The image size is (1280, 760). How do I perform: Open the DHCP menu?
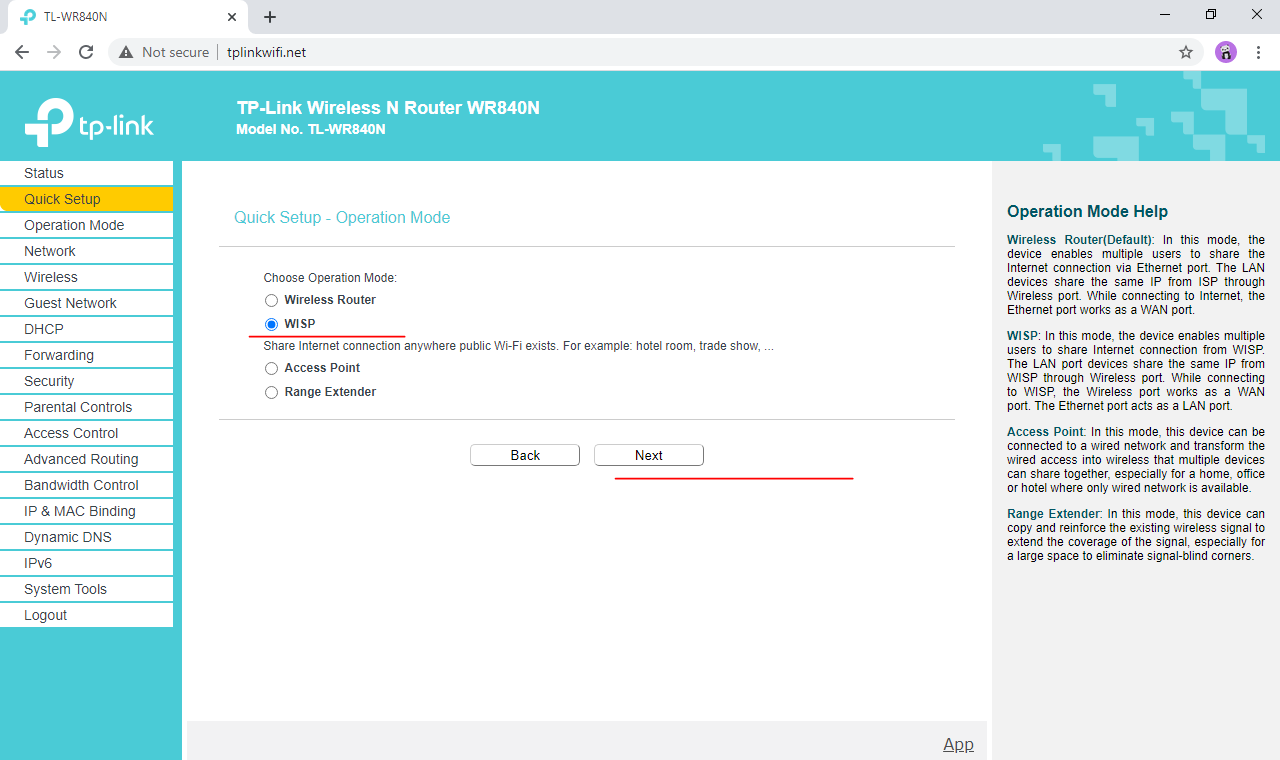pyautogui.click(x=86, y=329)
